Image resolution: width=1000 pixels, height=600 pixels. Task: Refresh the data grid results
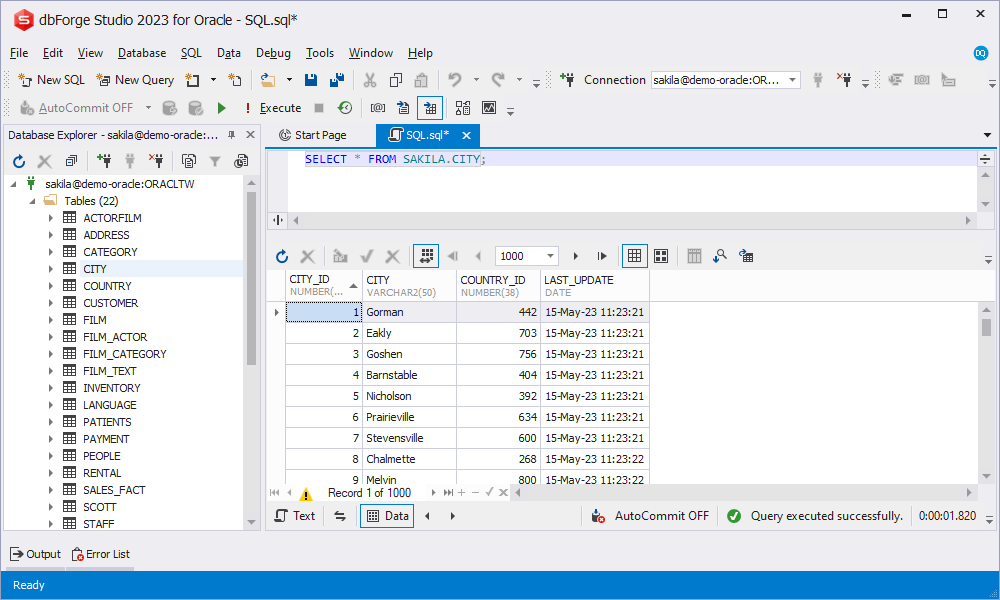[282, 256]
